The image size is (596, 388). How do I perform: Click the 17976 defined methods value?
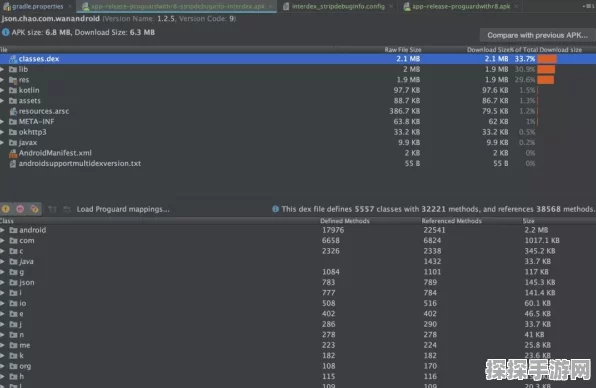333,230
